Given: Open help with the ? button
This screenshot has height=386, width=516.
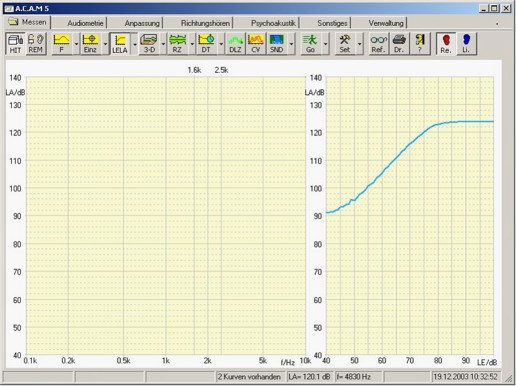Looking at the screenshot, I should coord(420,44).
